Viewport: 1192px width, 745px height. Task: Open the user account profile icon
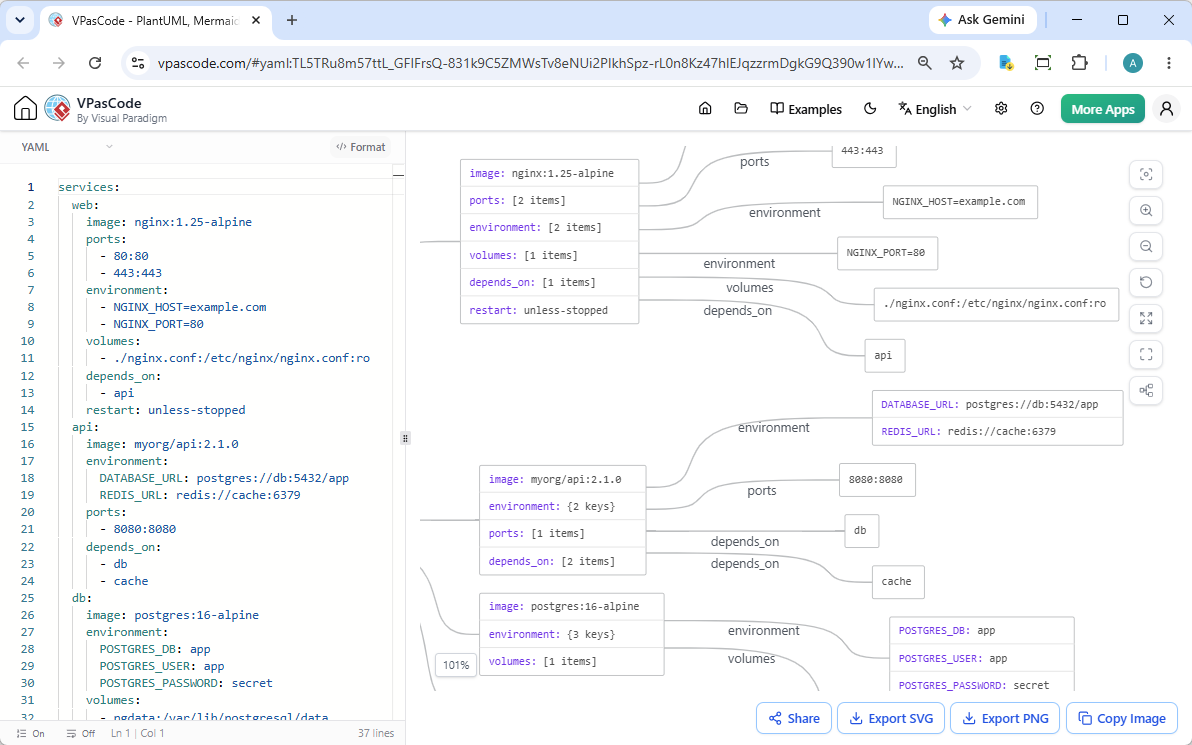[x=1166, y=109]
